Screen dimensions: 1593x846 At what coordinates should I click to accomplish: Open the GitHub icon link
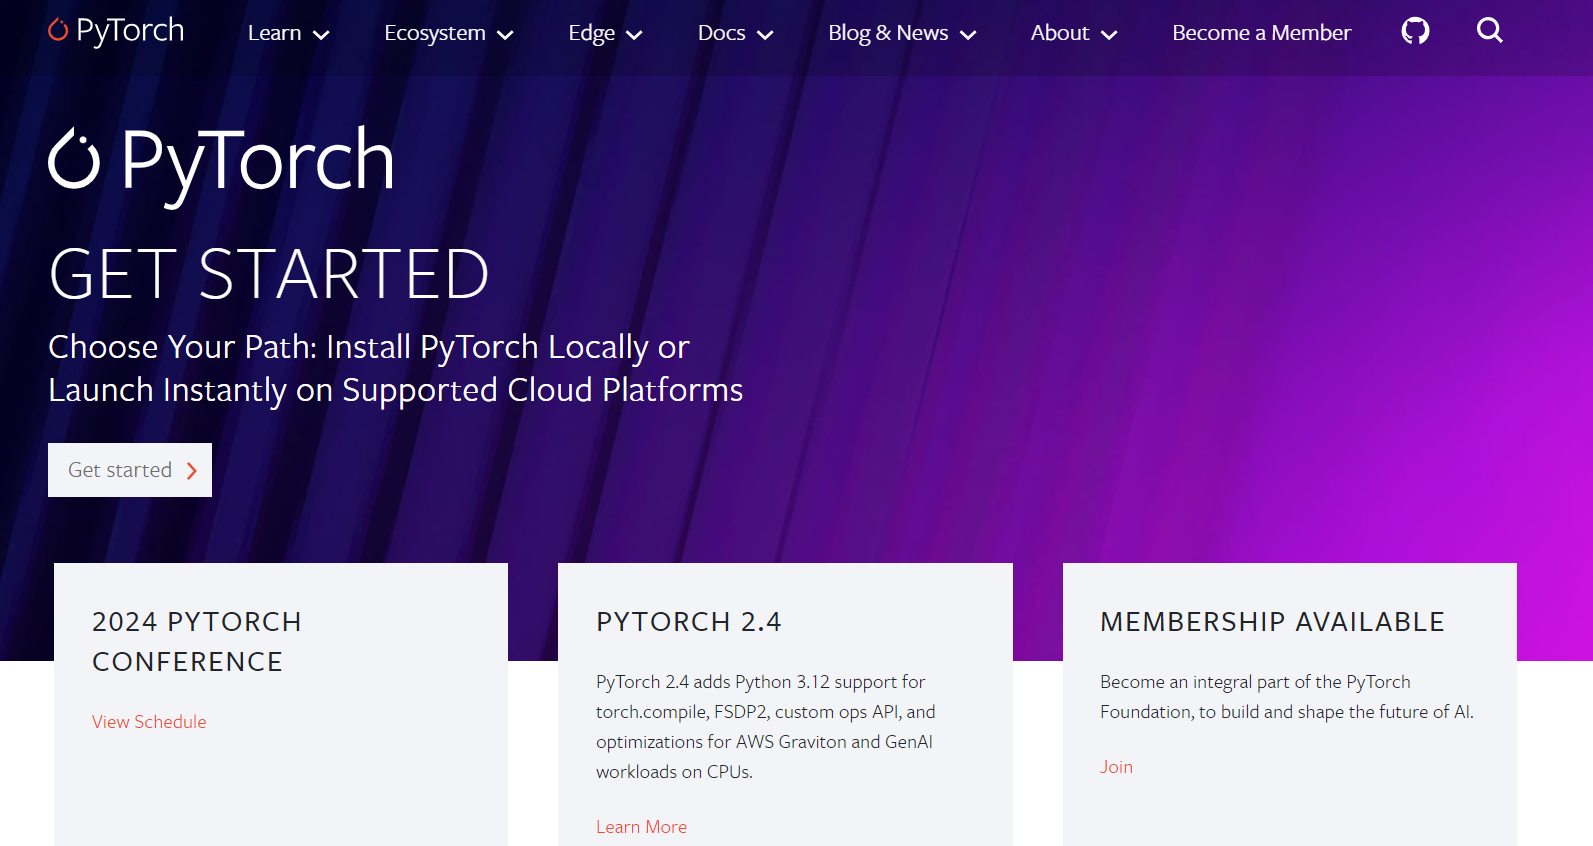point(1415,31)
